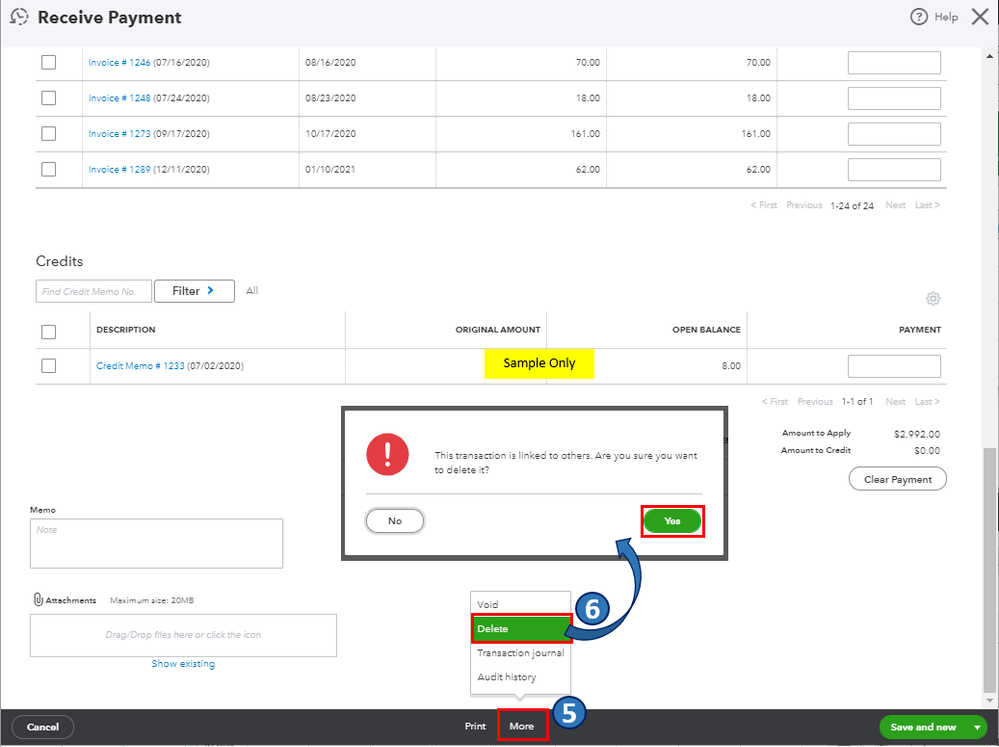999x747 pixels.
Task: Tick the checkbox for Invoice # 1248
Action: point(48,98)
